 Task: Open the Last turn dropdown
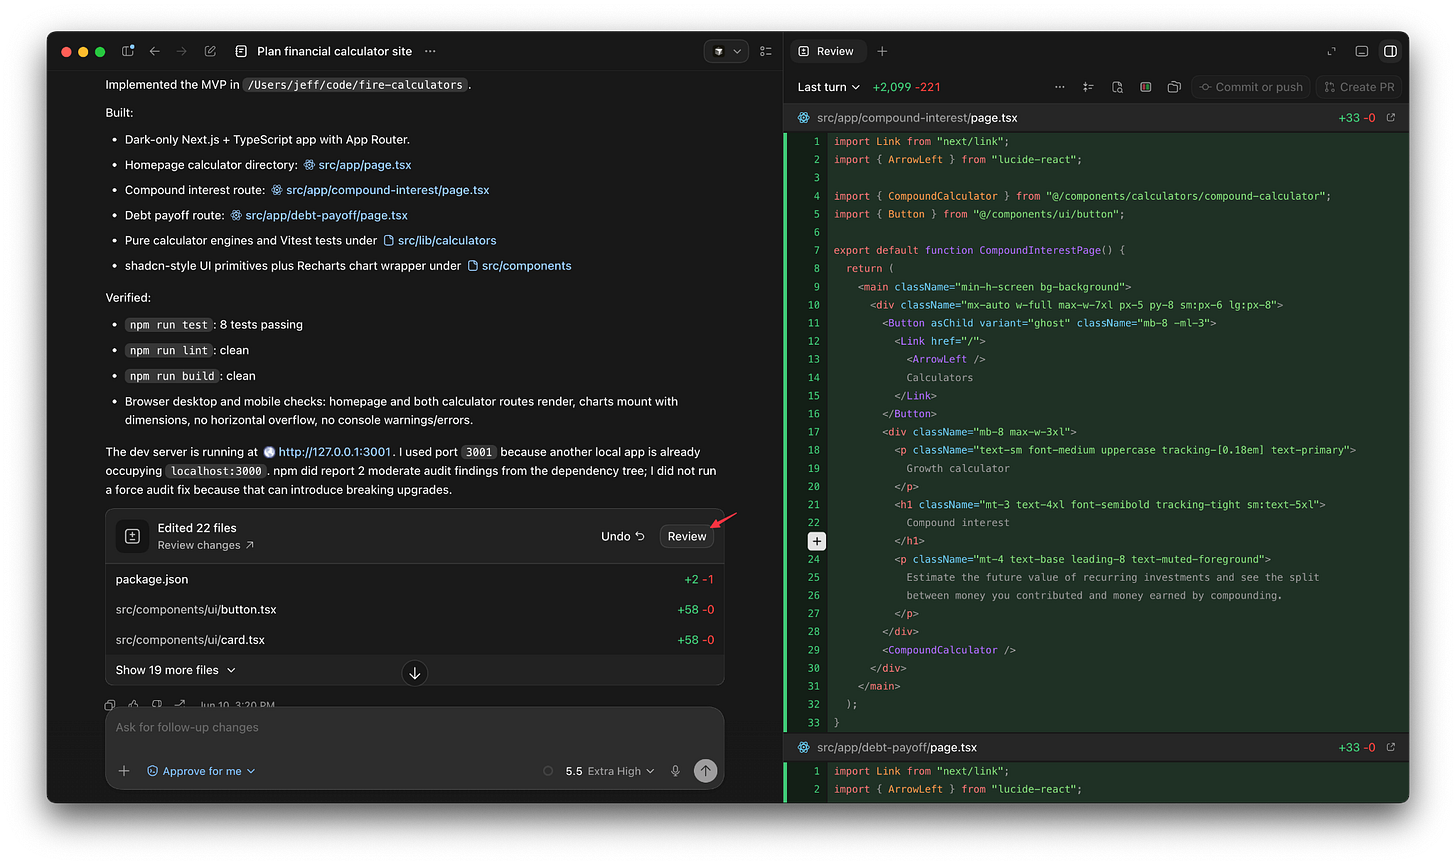(x=828, y=87)
